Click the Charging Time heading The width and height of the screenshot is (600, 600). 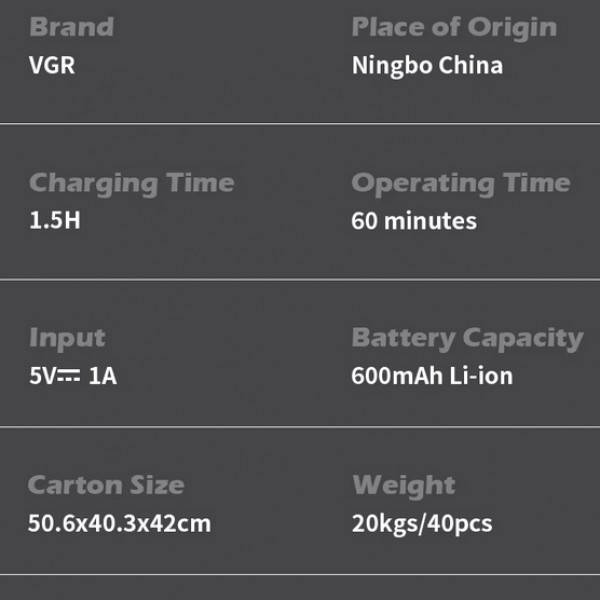click(x=132, y=184)
